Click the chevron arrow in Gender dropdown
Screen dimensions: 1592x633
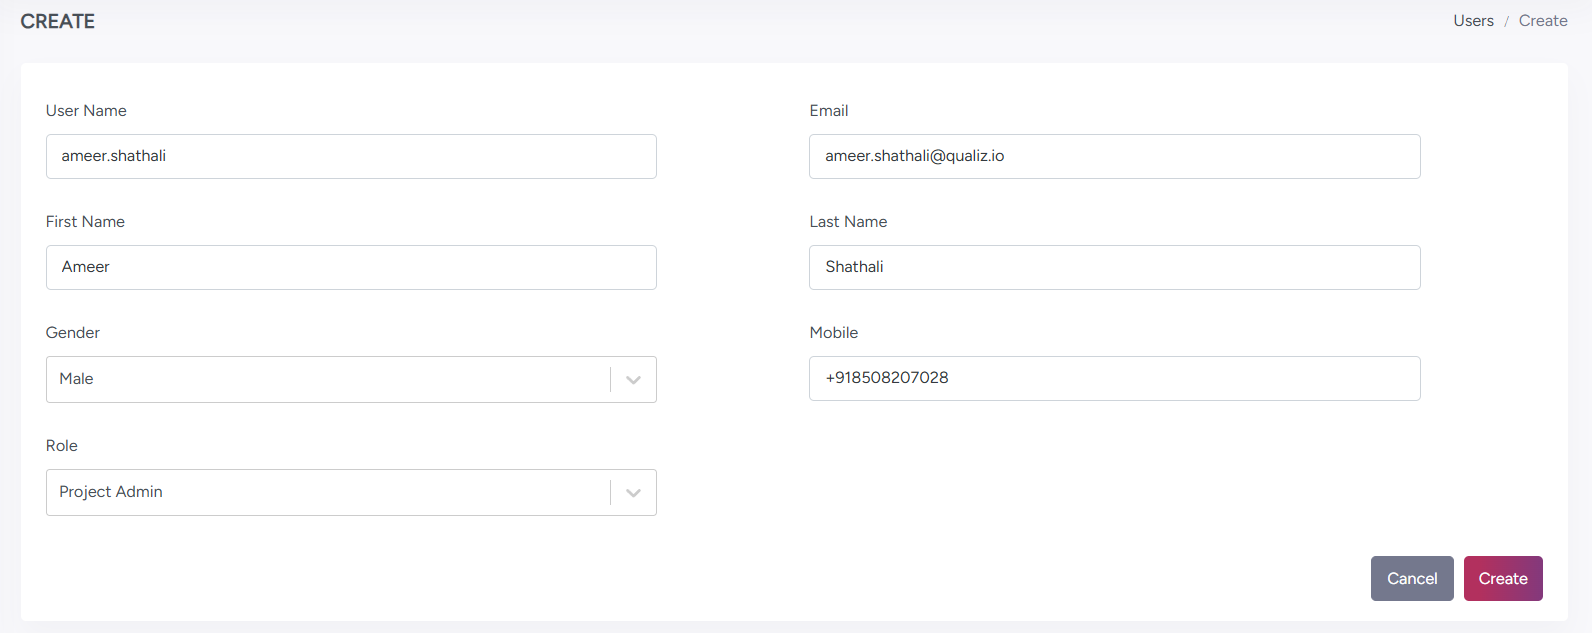(633, 380)
